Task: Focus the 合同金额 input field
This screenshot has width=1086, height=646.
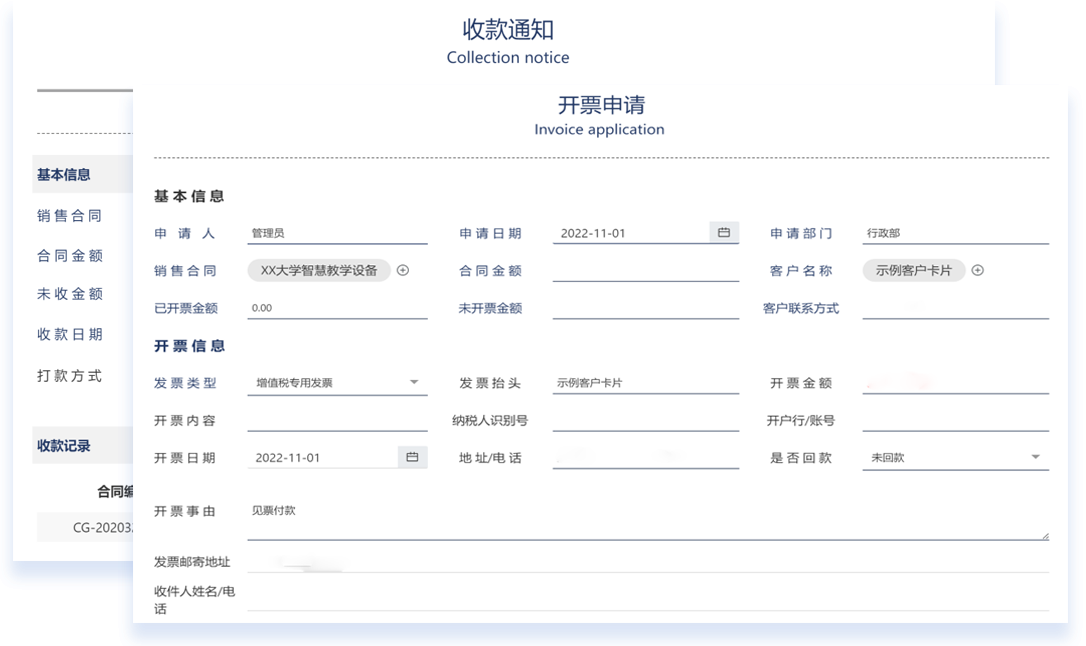Action: point(645,271)
